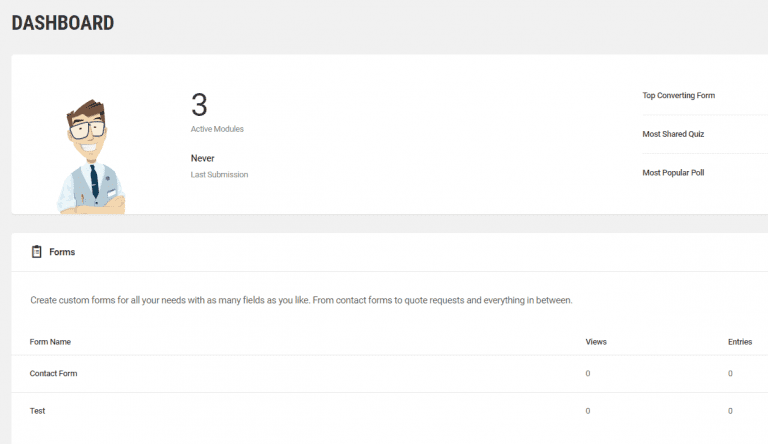768x444 pixels.
Task: Click the Views count for Contact Form
Action: (x=588, y=373)
